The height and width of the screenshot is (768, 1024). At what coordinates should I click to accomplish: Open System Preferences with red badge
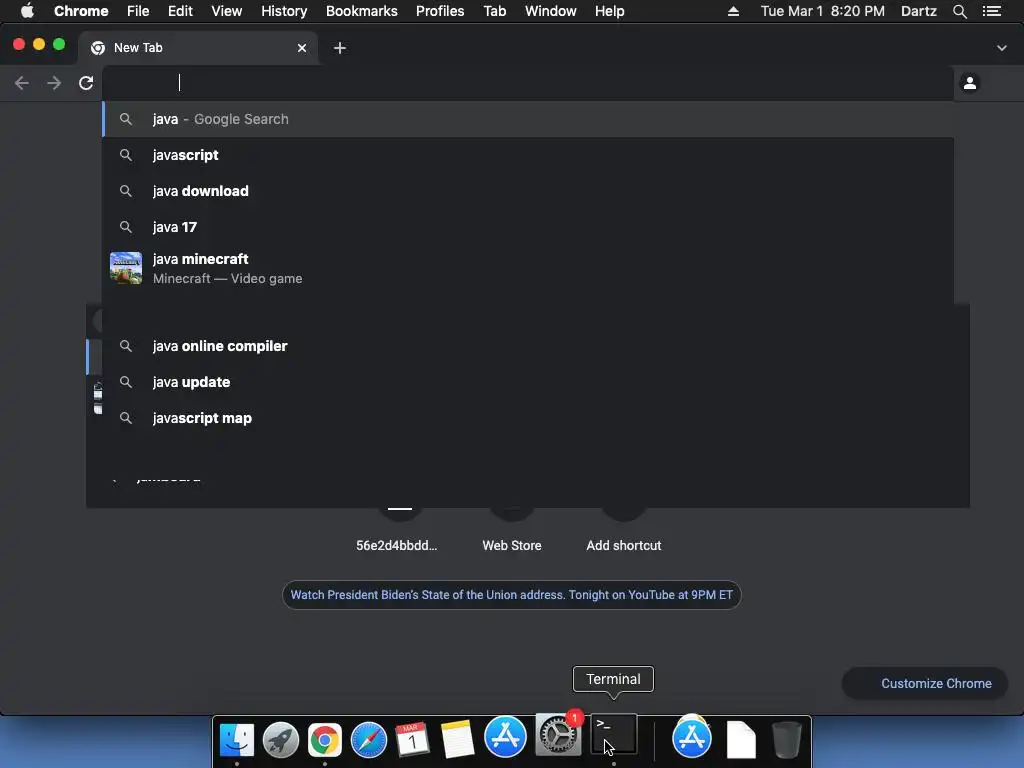pos(558,735)
